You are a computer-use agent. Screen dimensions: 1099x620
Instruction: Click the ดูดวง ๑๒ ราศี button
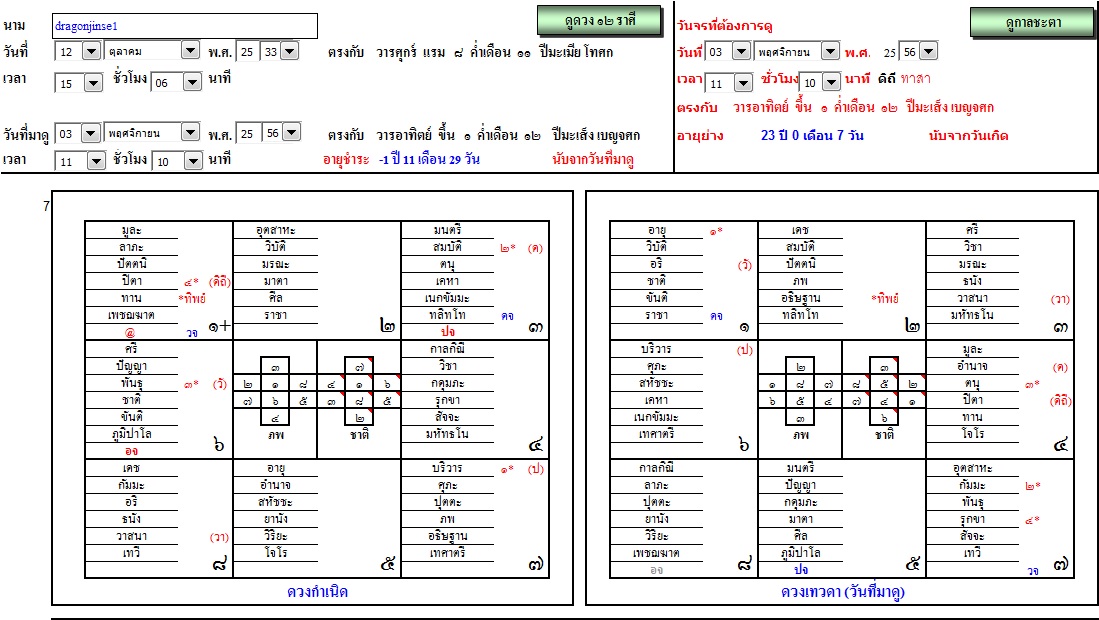[x=599, y=21]
